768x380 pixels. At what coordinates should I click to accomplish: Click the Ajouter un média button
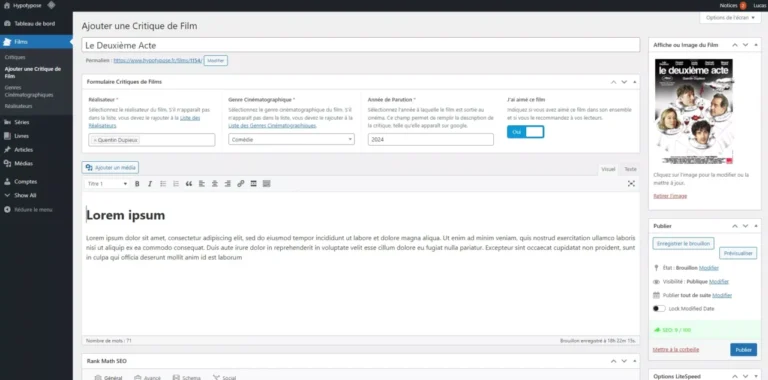coord(110,167)
